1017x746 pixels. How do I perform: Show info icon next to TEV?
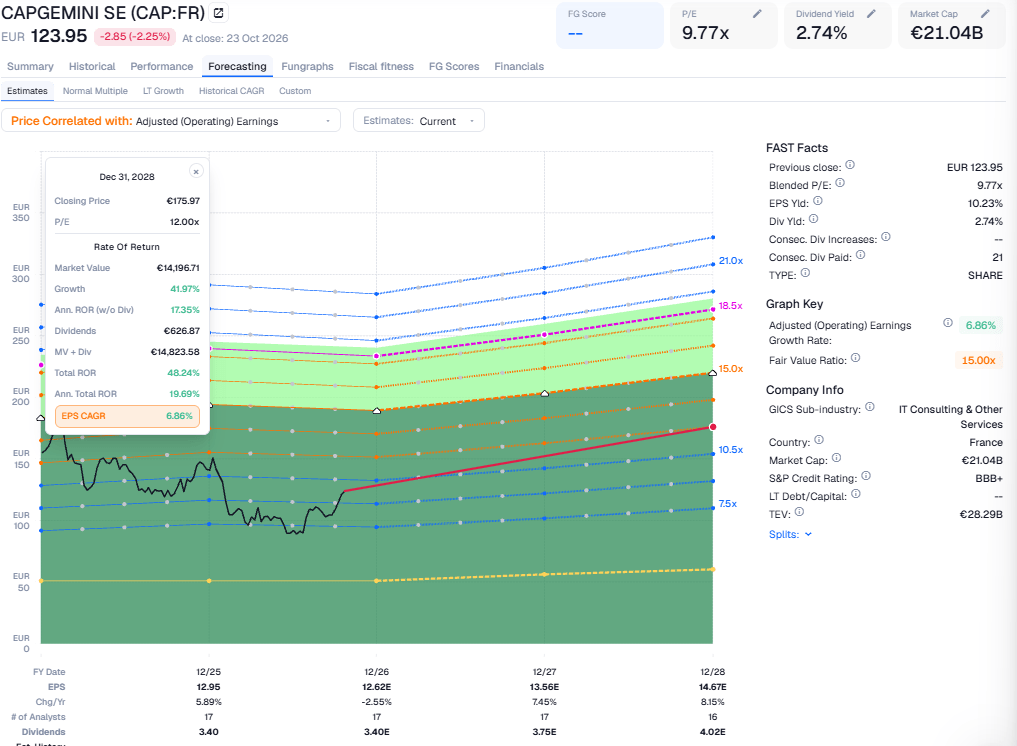(799, 512)
